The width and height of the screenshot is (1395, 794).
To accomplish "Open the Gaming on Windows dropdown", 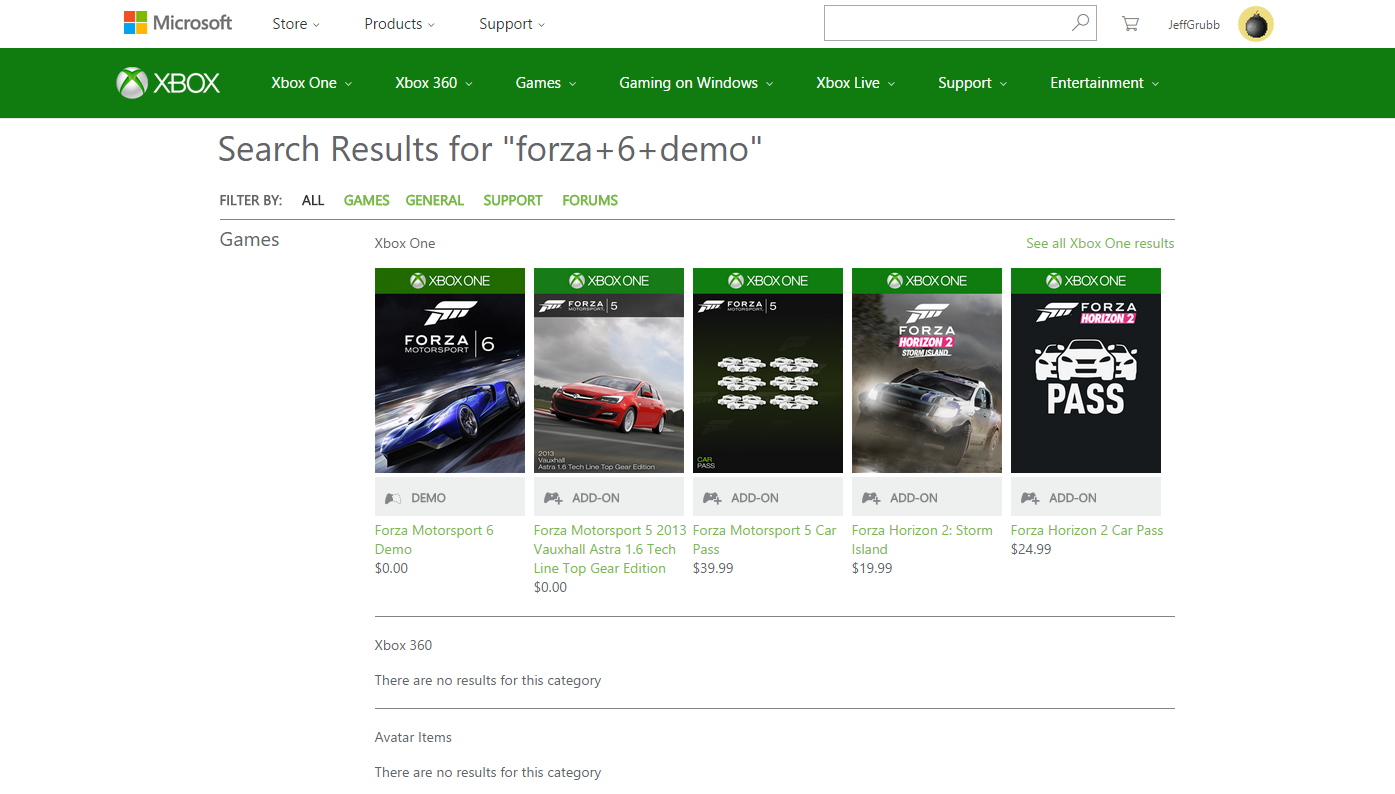I will point(696,83).
